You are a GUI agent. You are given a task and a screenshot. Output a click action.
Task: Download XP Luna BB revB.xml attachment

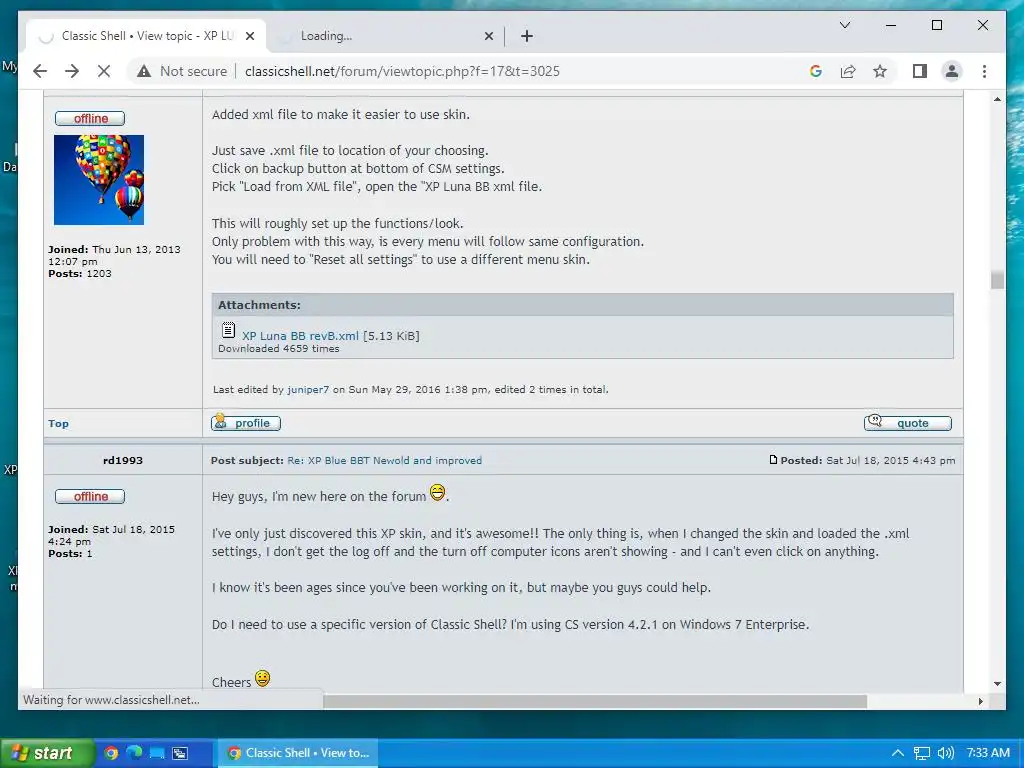click(300, 336)
